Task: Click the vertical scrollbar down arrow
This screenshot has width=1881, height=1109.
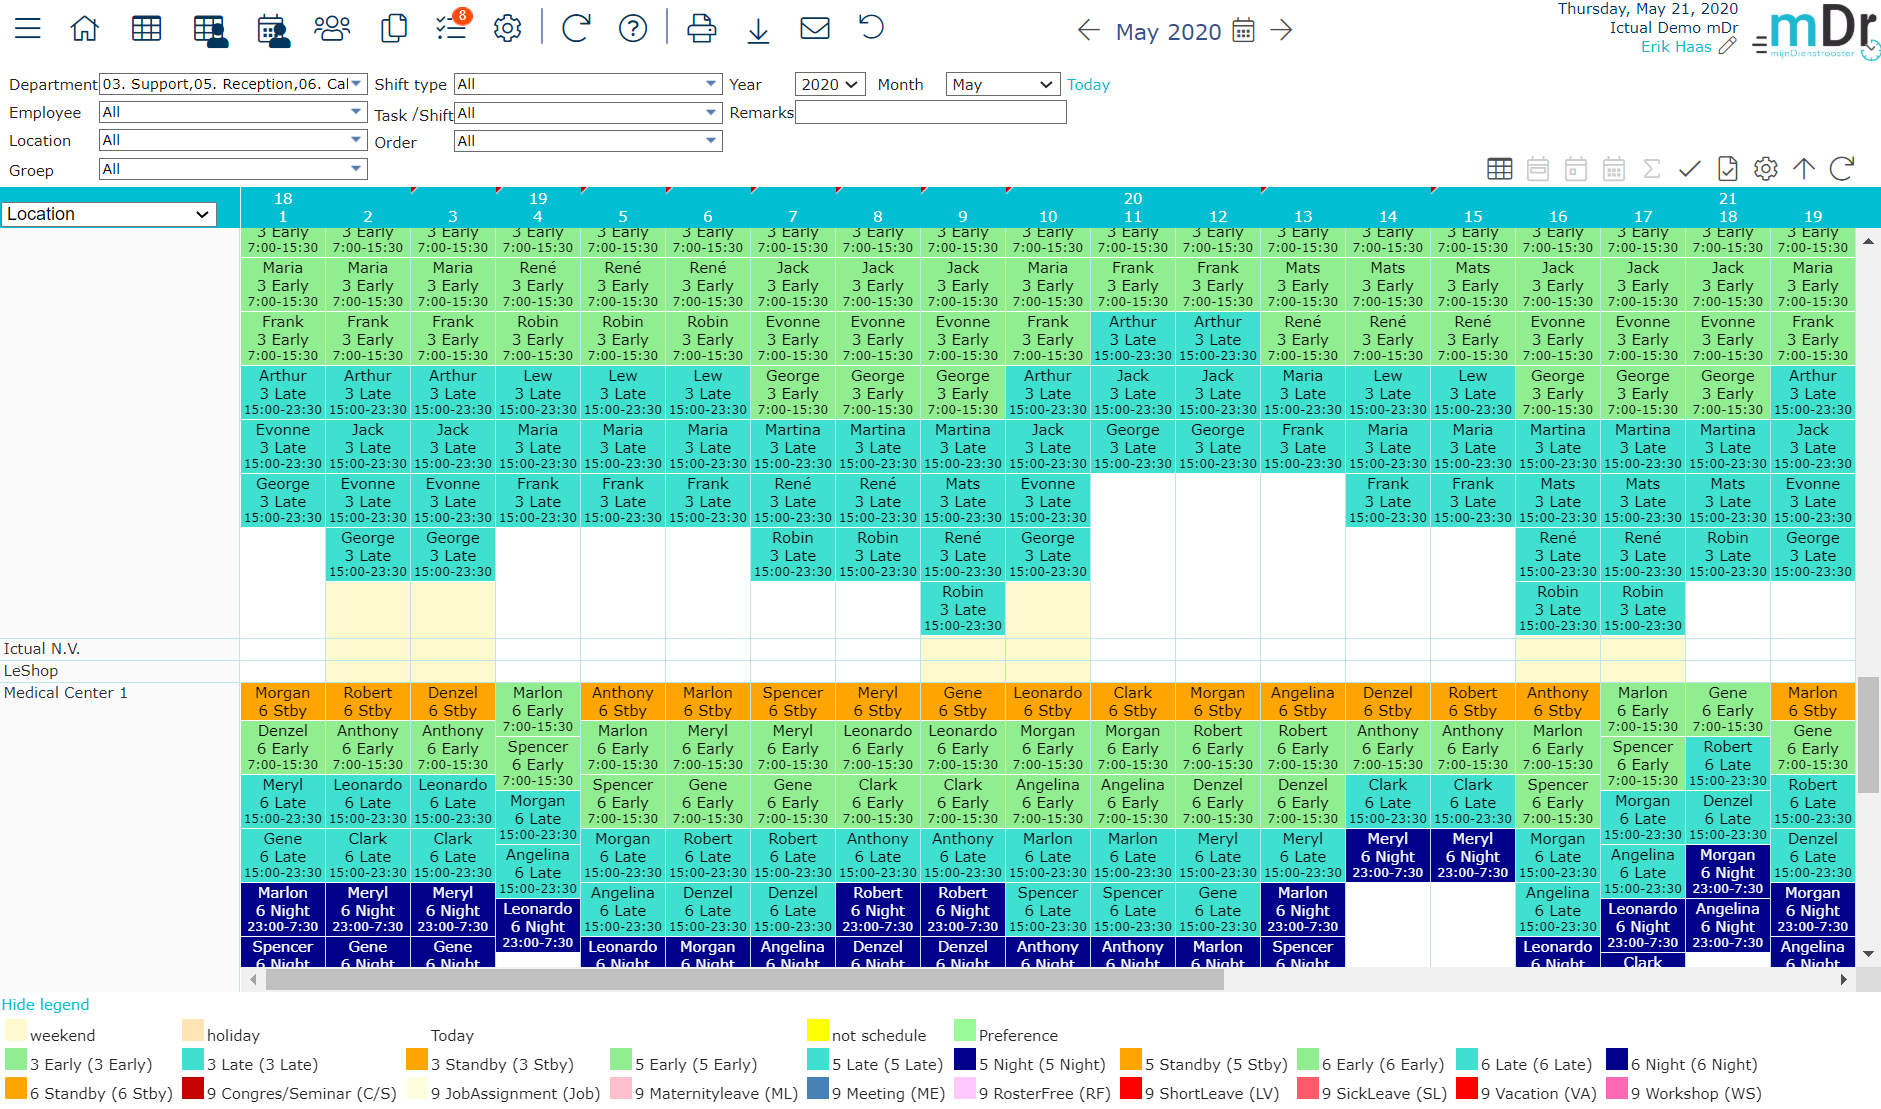Action: click(1868, 955)
